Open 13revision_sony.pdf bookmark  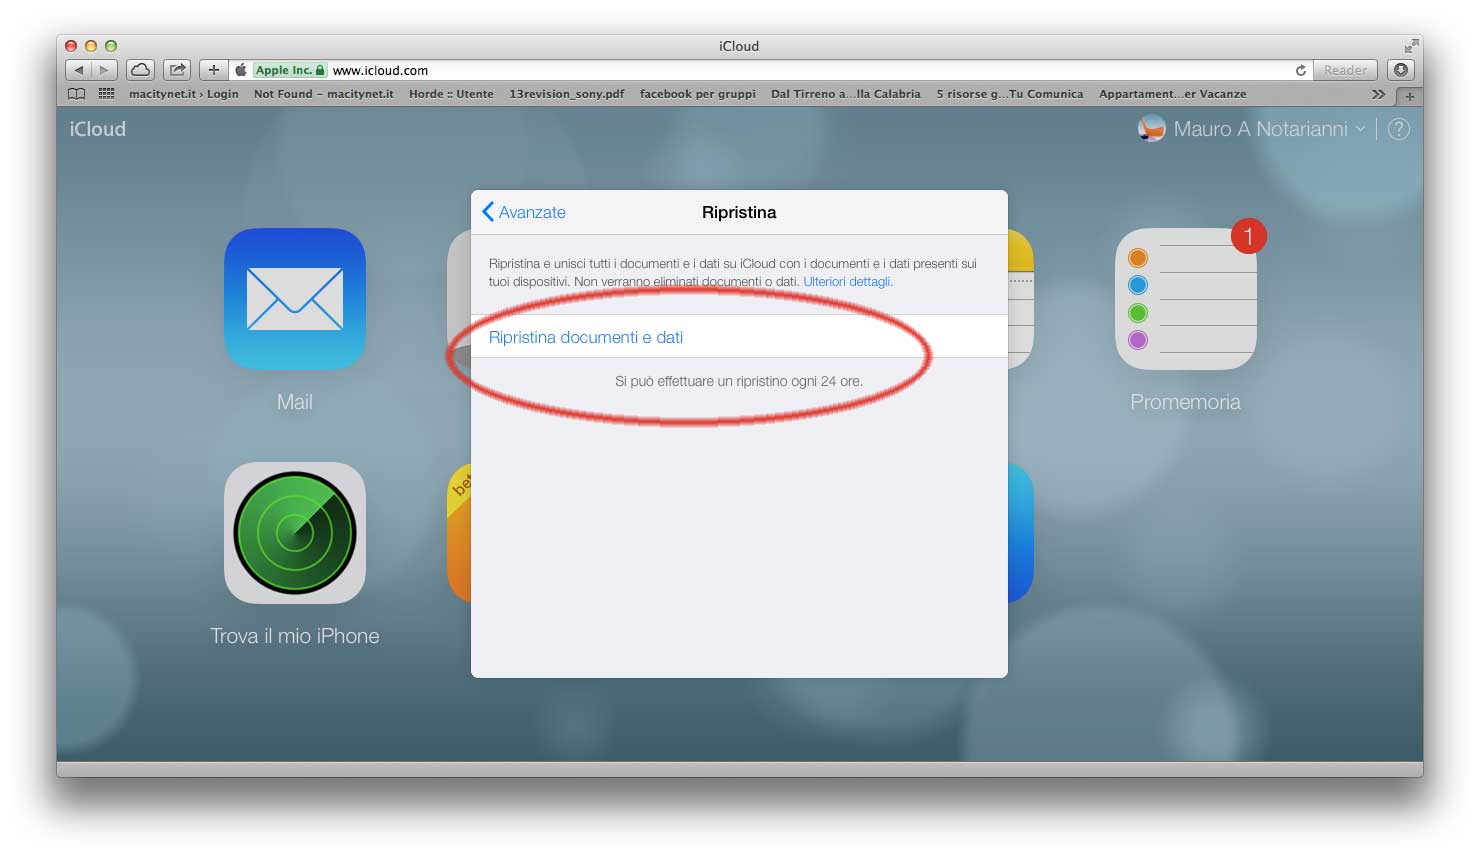566,94
